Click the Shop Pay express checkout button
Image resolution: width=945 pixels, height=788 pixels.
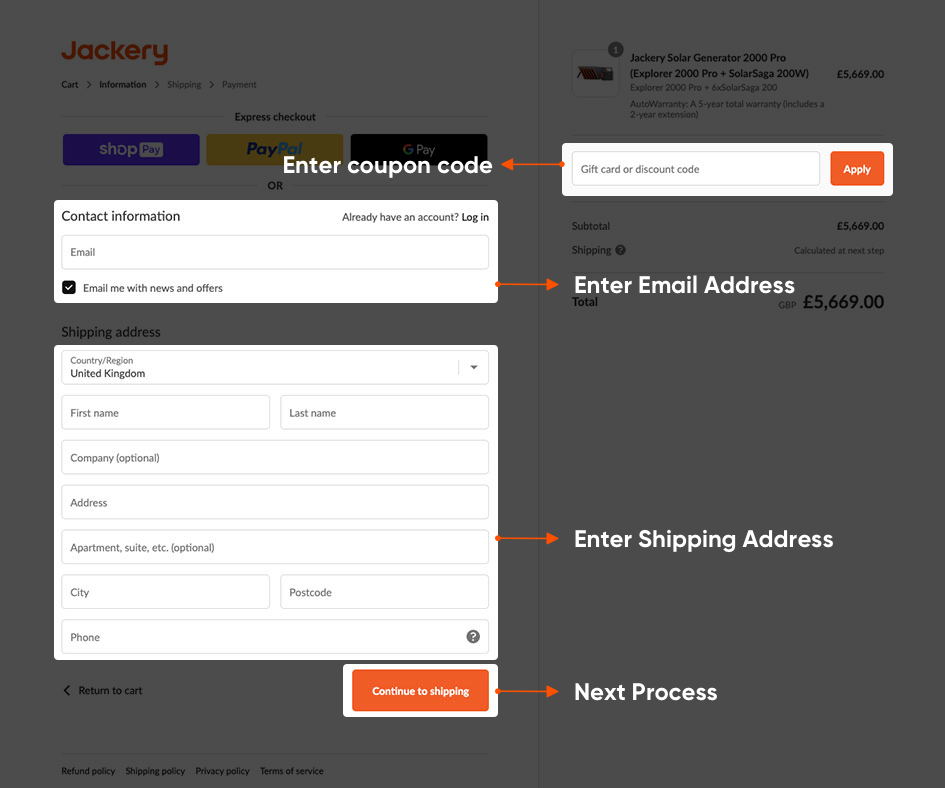[x=131, y=150]
